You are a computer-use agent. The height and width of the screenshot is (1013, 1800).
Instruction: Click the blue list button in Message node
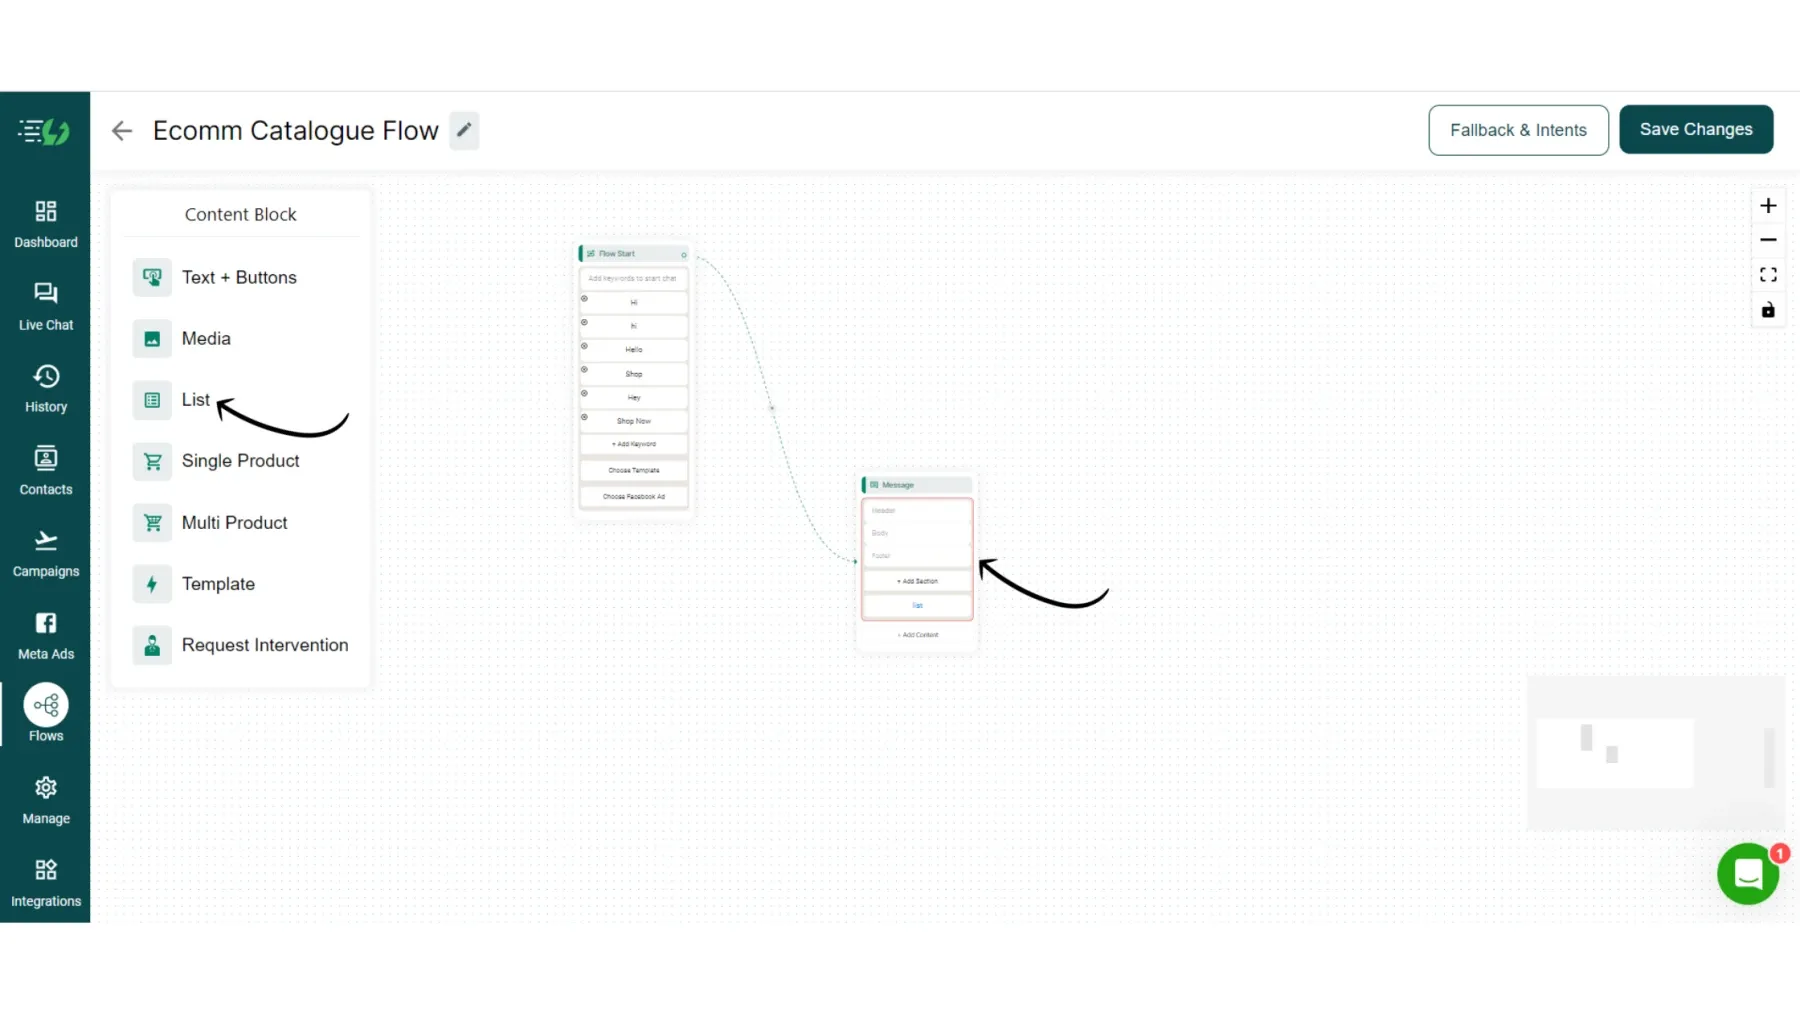pyautogui.click(x=917, y=606)
